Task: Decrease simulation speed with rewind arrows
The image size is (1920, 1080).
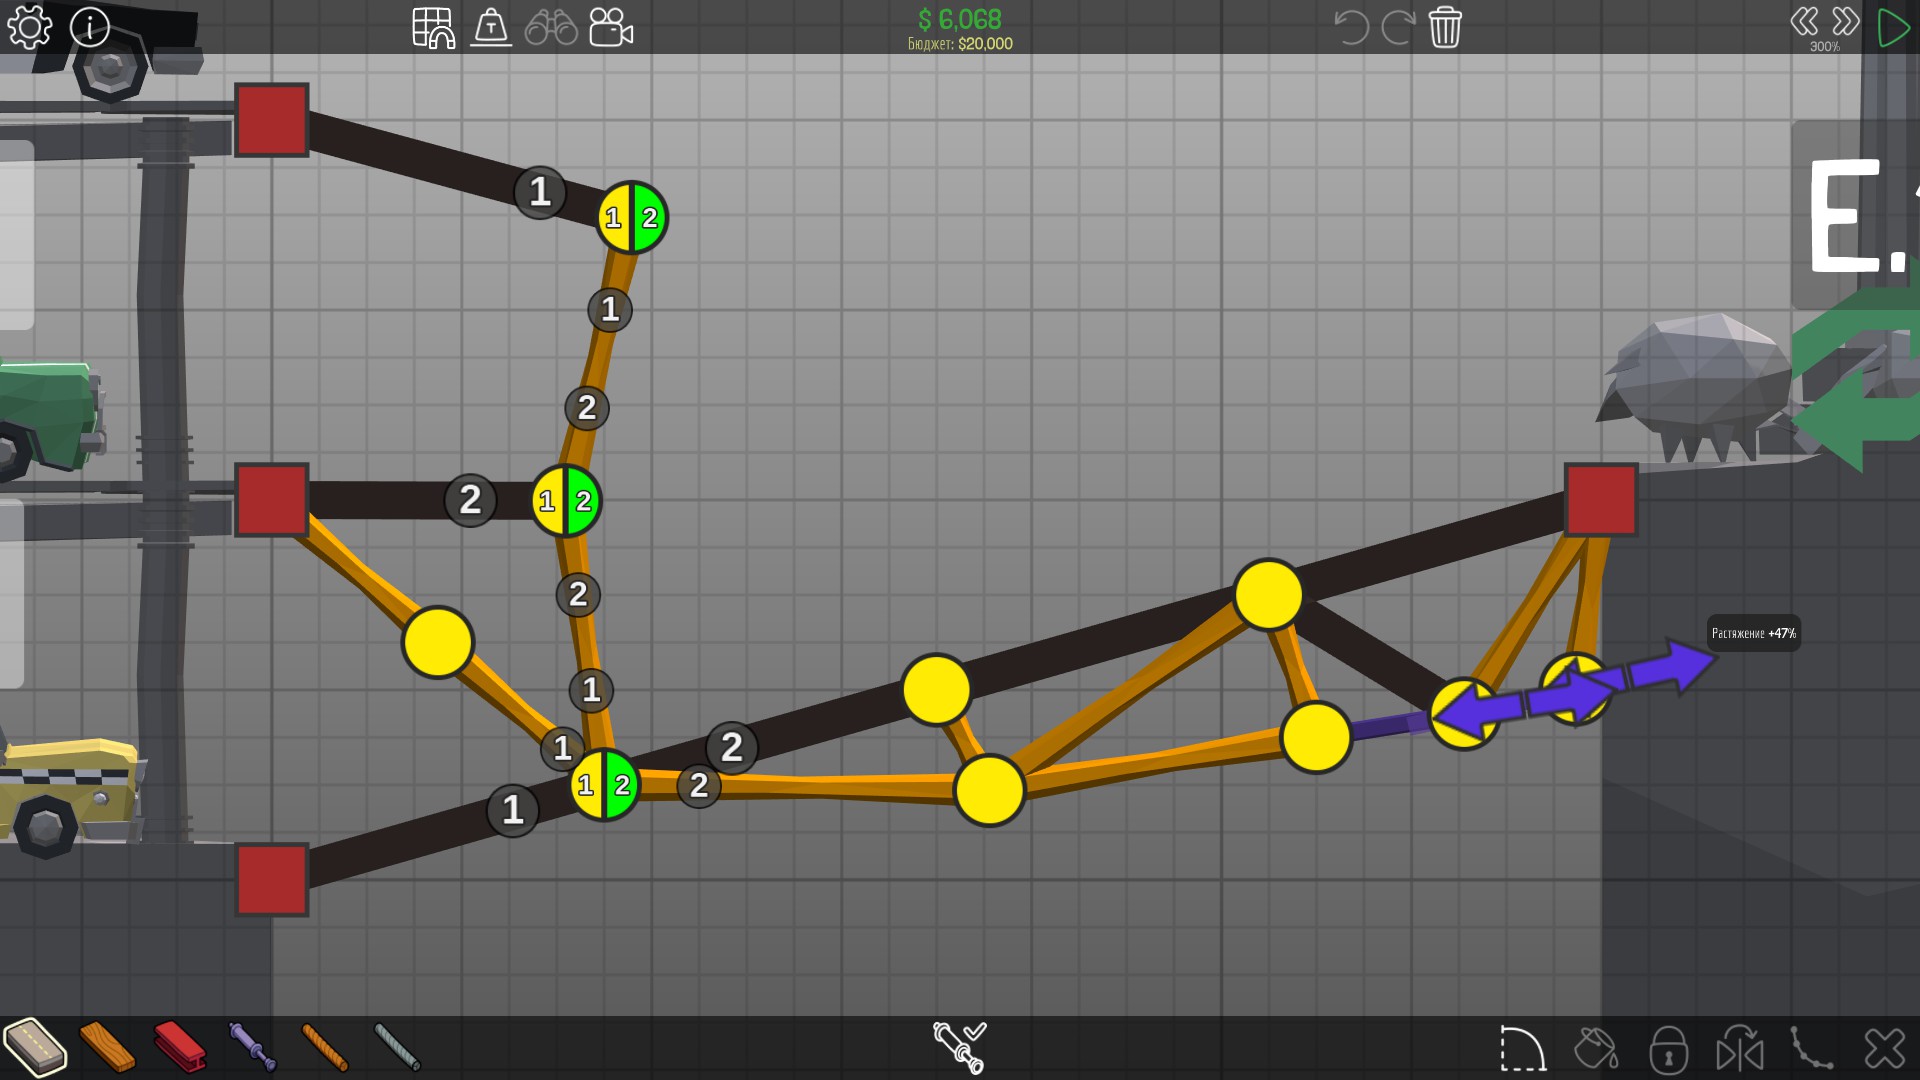Action: coord(1804,21)
